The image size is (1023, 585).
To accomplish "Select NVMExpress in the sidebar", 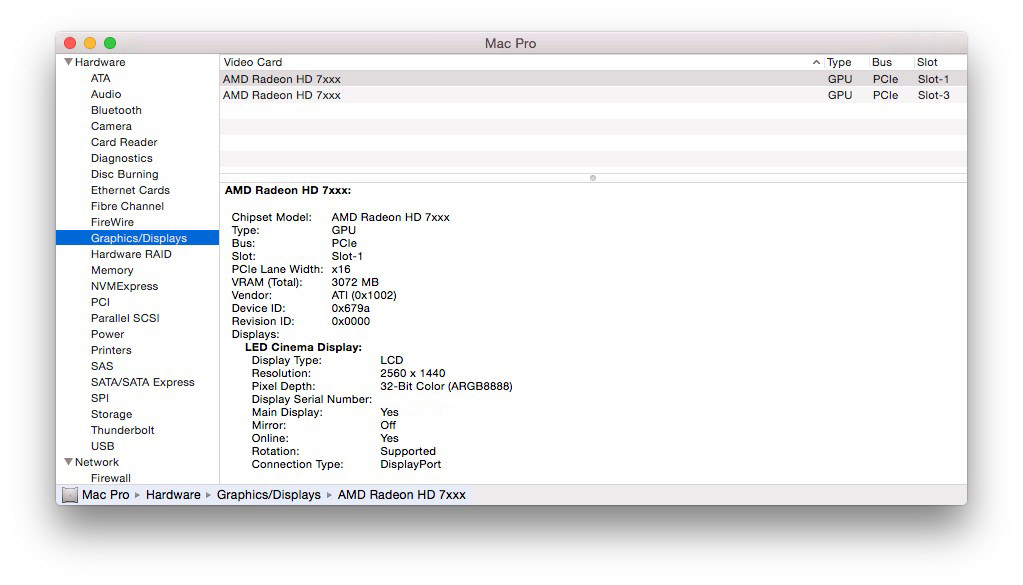I will [125, 286].
